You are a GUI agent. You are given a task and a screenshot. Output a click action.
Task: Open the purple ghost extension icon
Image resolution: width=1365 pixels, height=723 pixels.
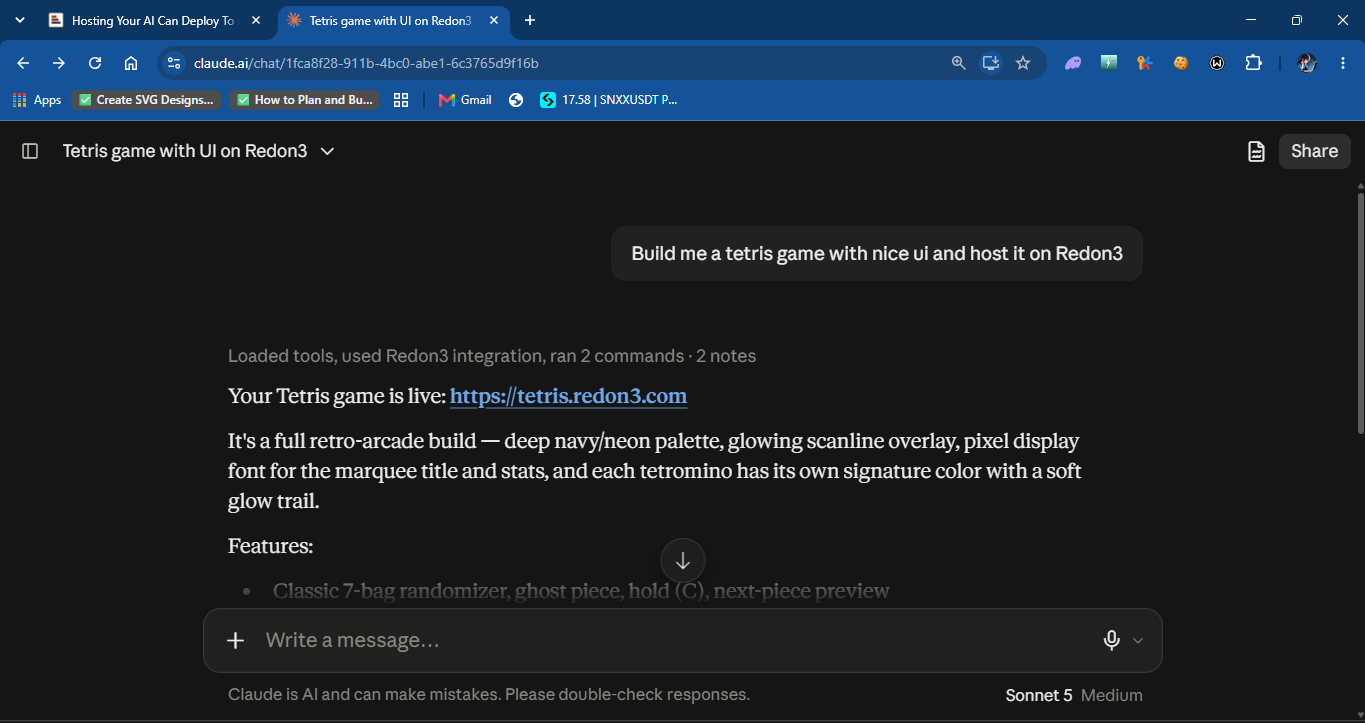(1073, 63)
